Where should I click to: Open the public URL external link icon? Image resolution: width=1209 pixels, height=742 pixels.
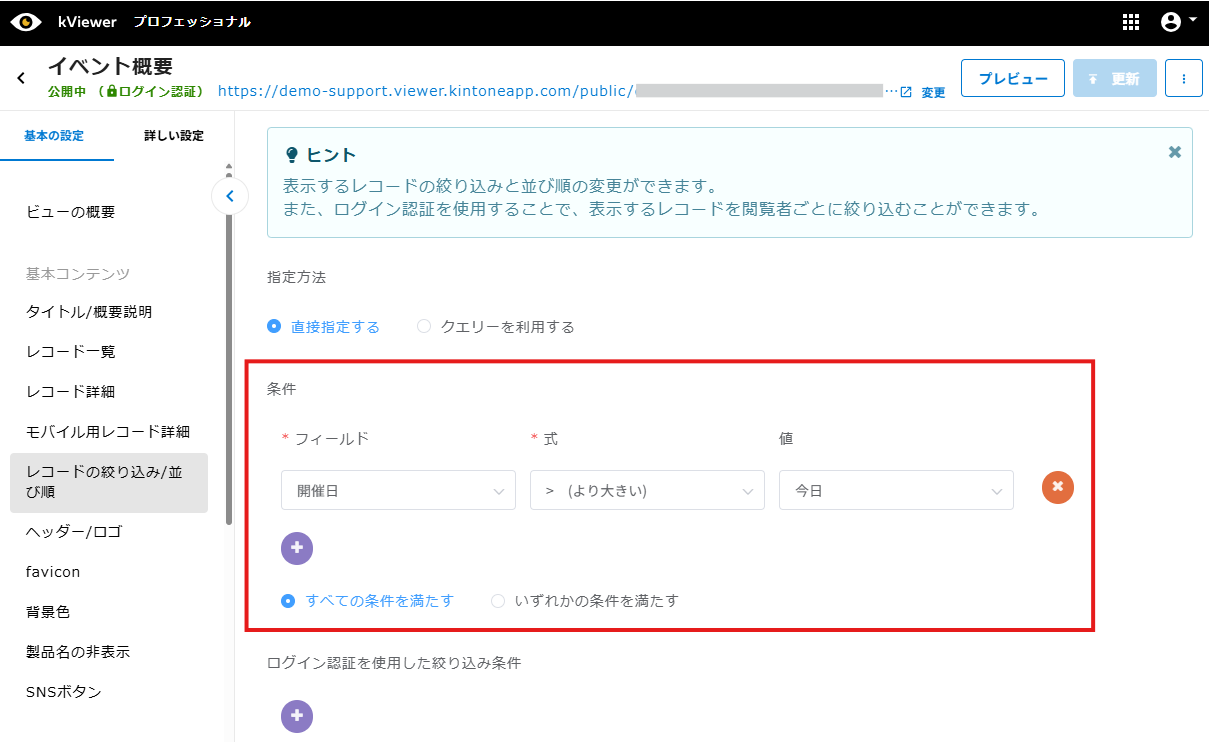coord(906,92)
